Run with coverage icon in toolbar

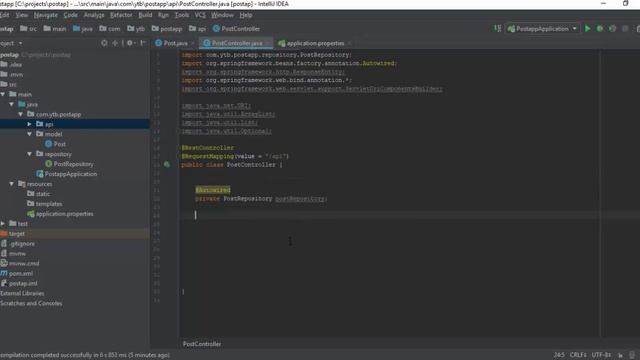click(613, 29)
